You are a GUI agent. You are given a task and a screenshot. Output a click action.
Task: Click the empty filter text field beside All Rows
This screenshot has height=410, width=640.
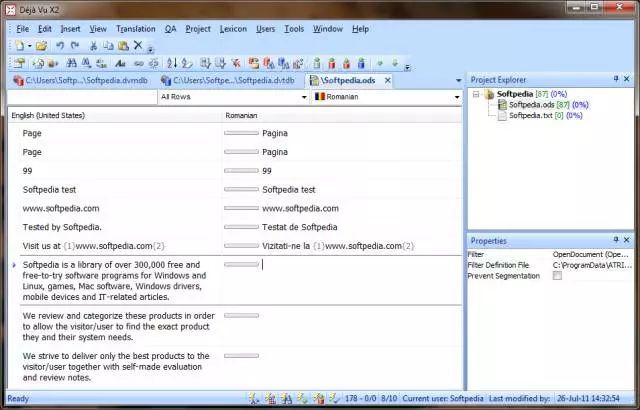tap(82, 97)
